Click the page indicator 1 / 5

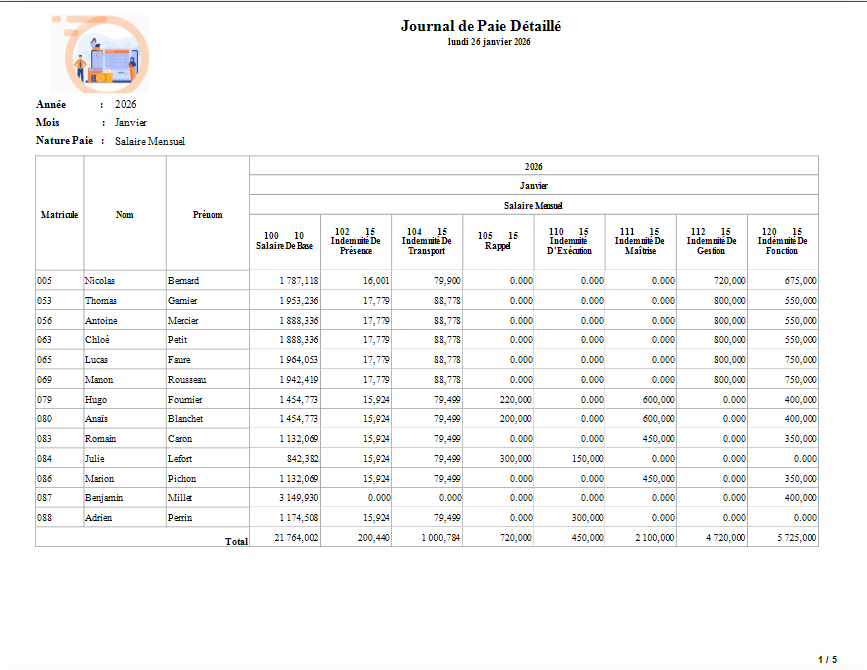tap(828, 659)
